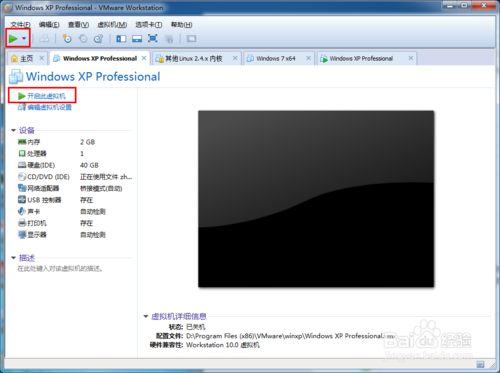The image size is (500, 373).
Task: Collapse the 设备 devices section
Action: (x=14, y=130)
